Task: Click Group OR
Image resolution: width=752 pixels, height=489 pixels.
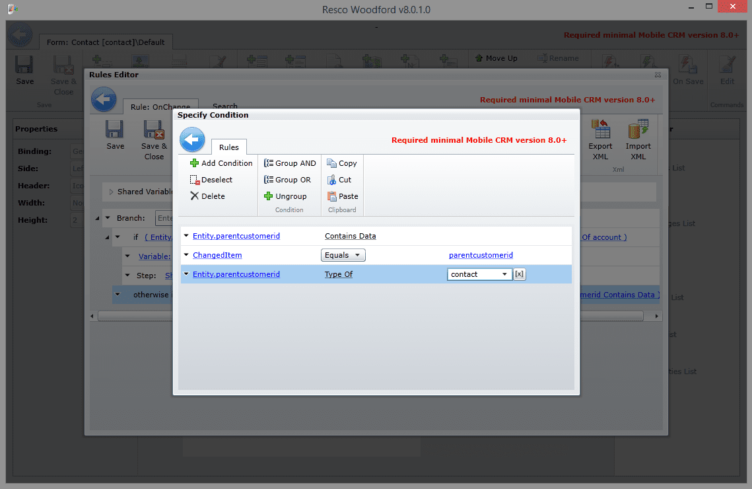Action: click(x=288, y=180)
